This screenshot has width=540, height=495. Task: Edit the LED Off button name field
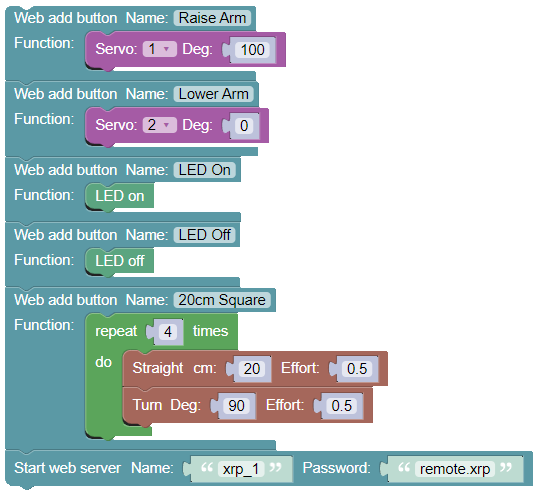(x=205, y=235)
